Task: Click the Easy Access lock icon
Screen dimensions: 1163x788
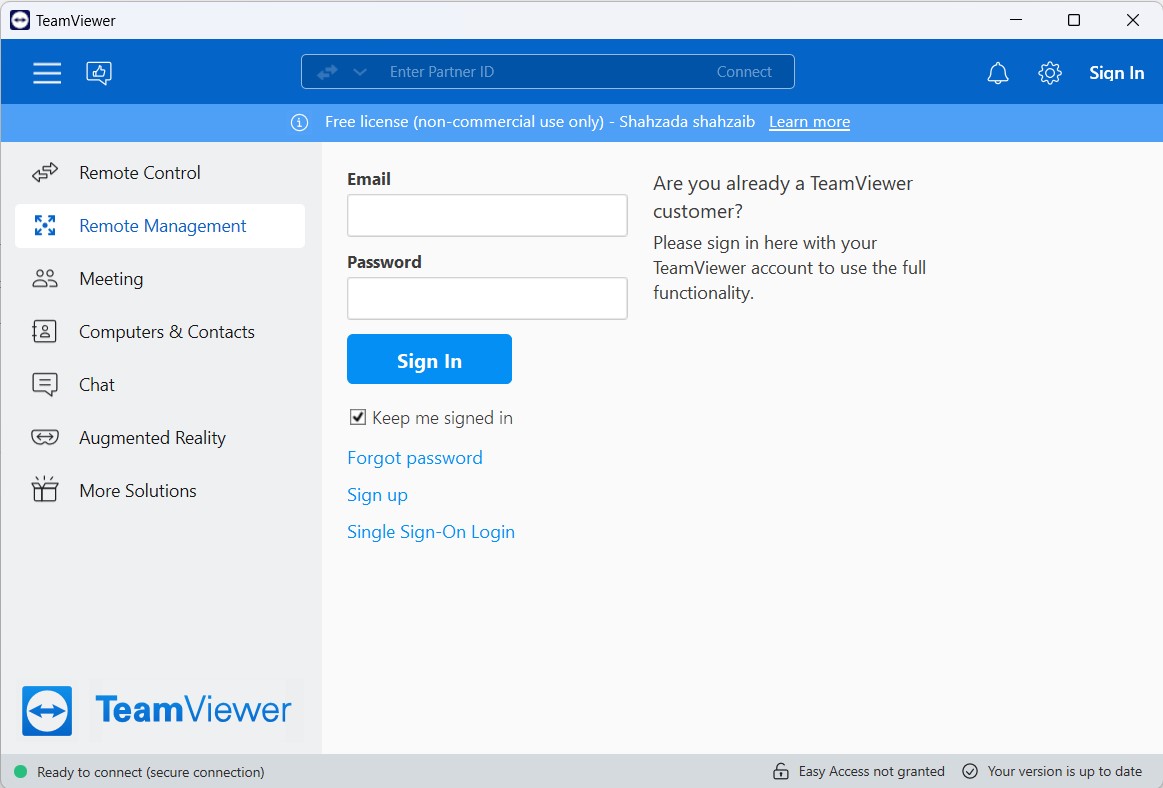Action: [781, 771]
